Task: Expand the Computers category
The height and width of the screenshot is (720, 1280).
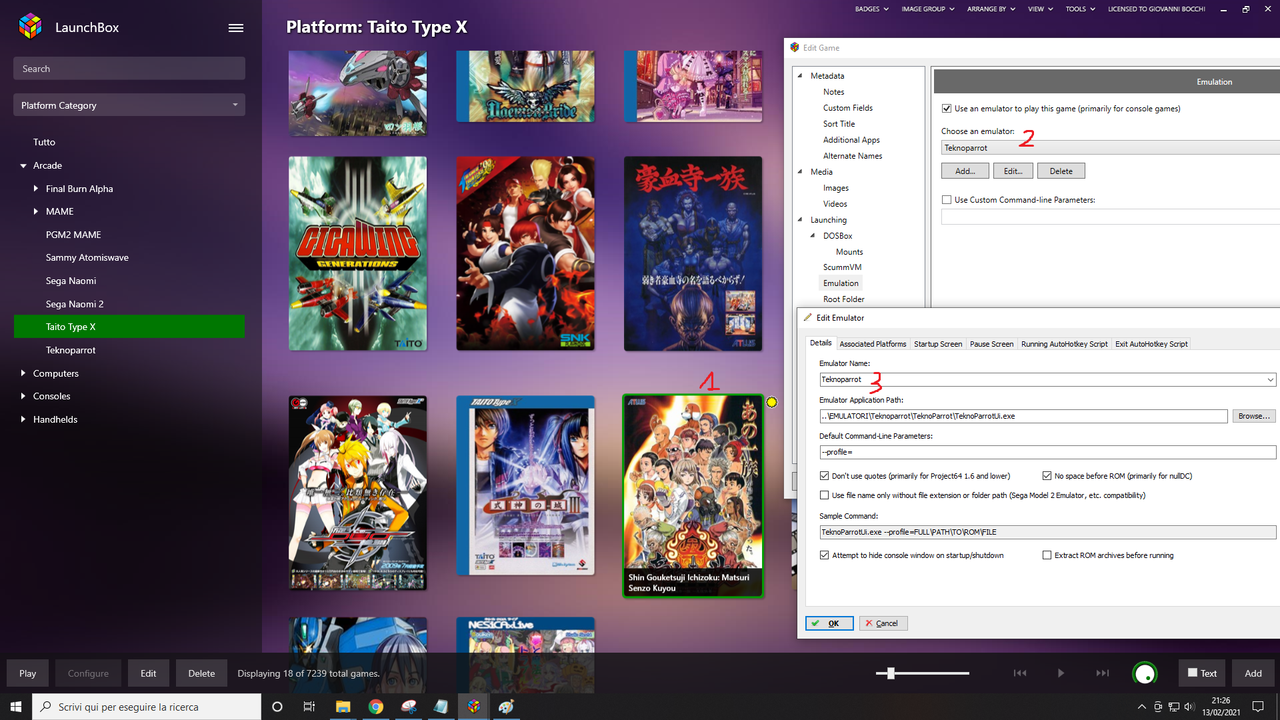Action: (24, 374)
